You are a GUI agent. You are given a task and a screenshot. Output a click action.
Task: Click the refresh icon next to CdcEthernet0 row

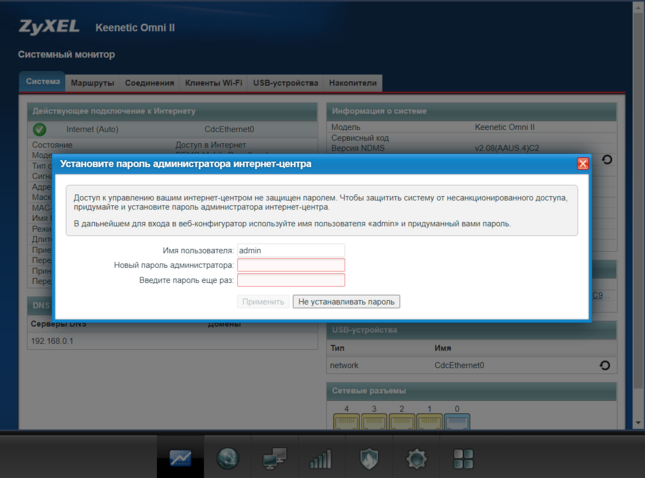pos(605,365)
